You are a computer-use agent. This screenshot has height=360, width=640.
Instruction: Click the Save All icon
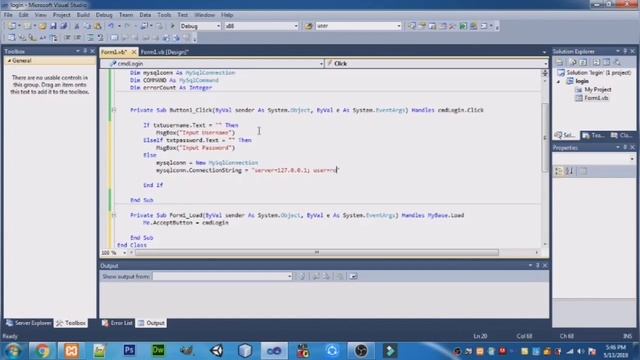tap(64, 26)
